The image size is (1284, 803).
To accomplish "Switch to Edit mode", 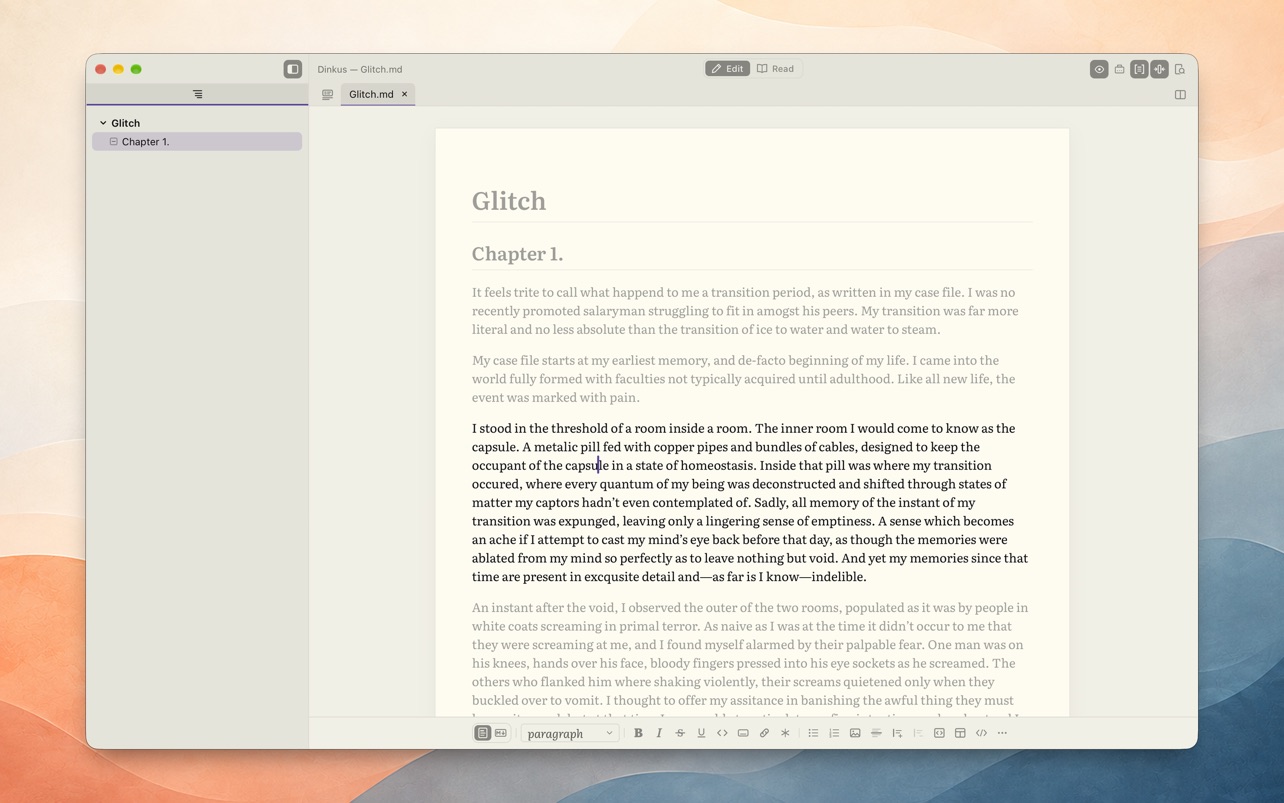I will pos(727,69).
